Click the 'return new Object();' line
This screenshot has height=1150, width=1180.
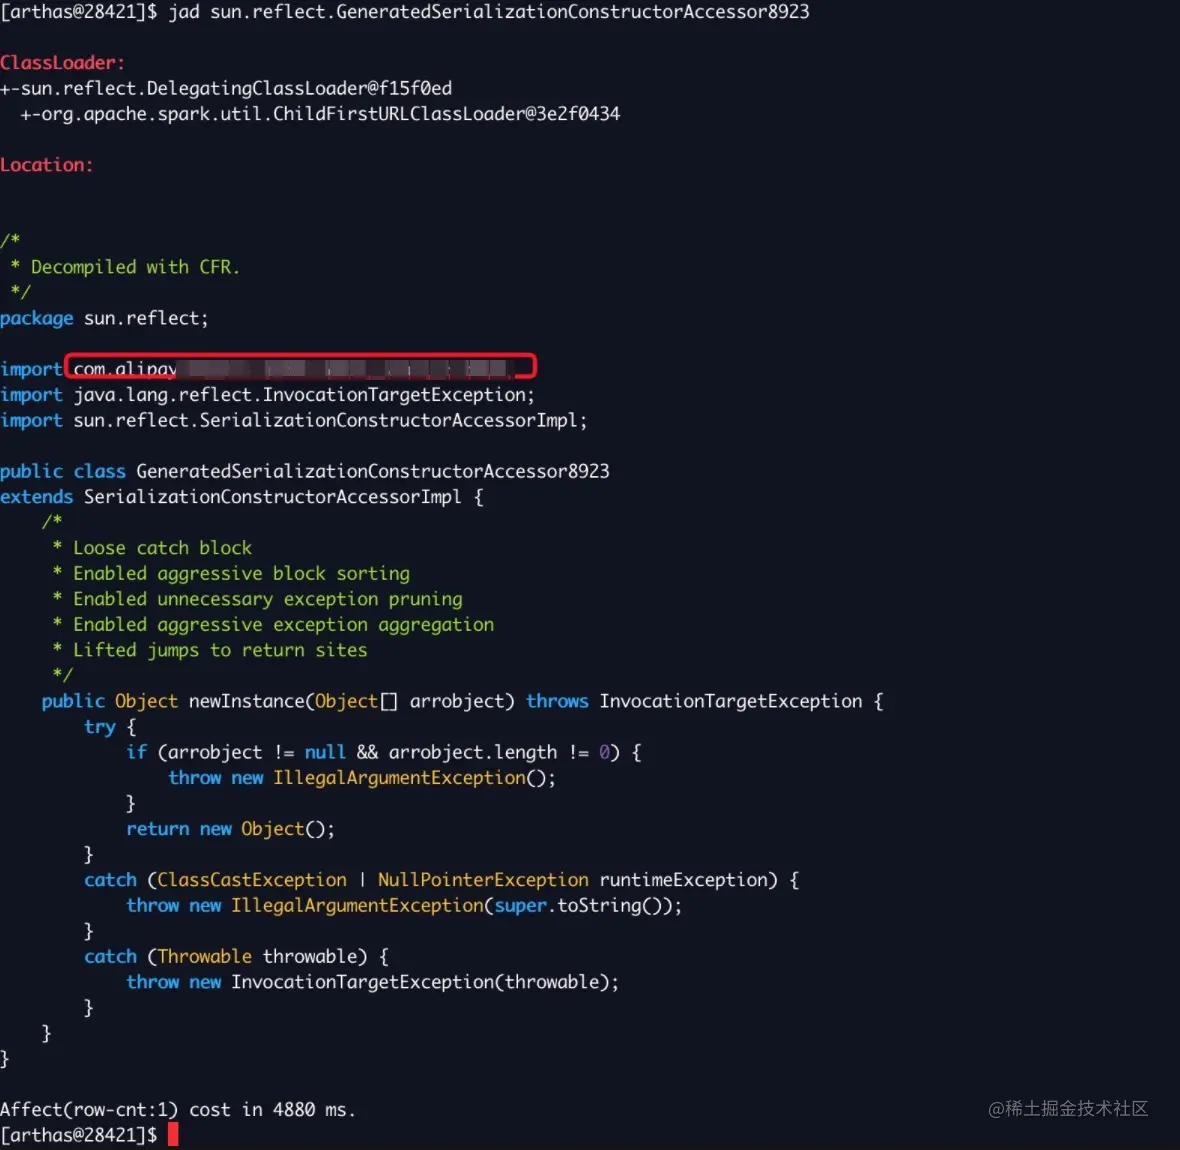point(230,829)
